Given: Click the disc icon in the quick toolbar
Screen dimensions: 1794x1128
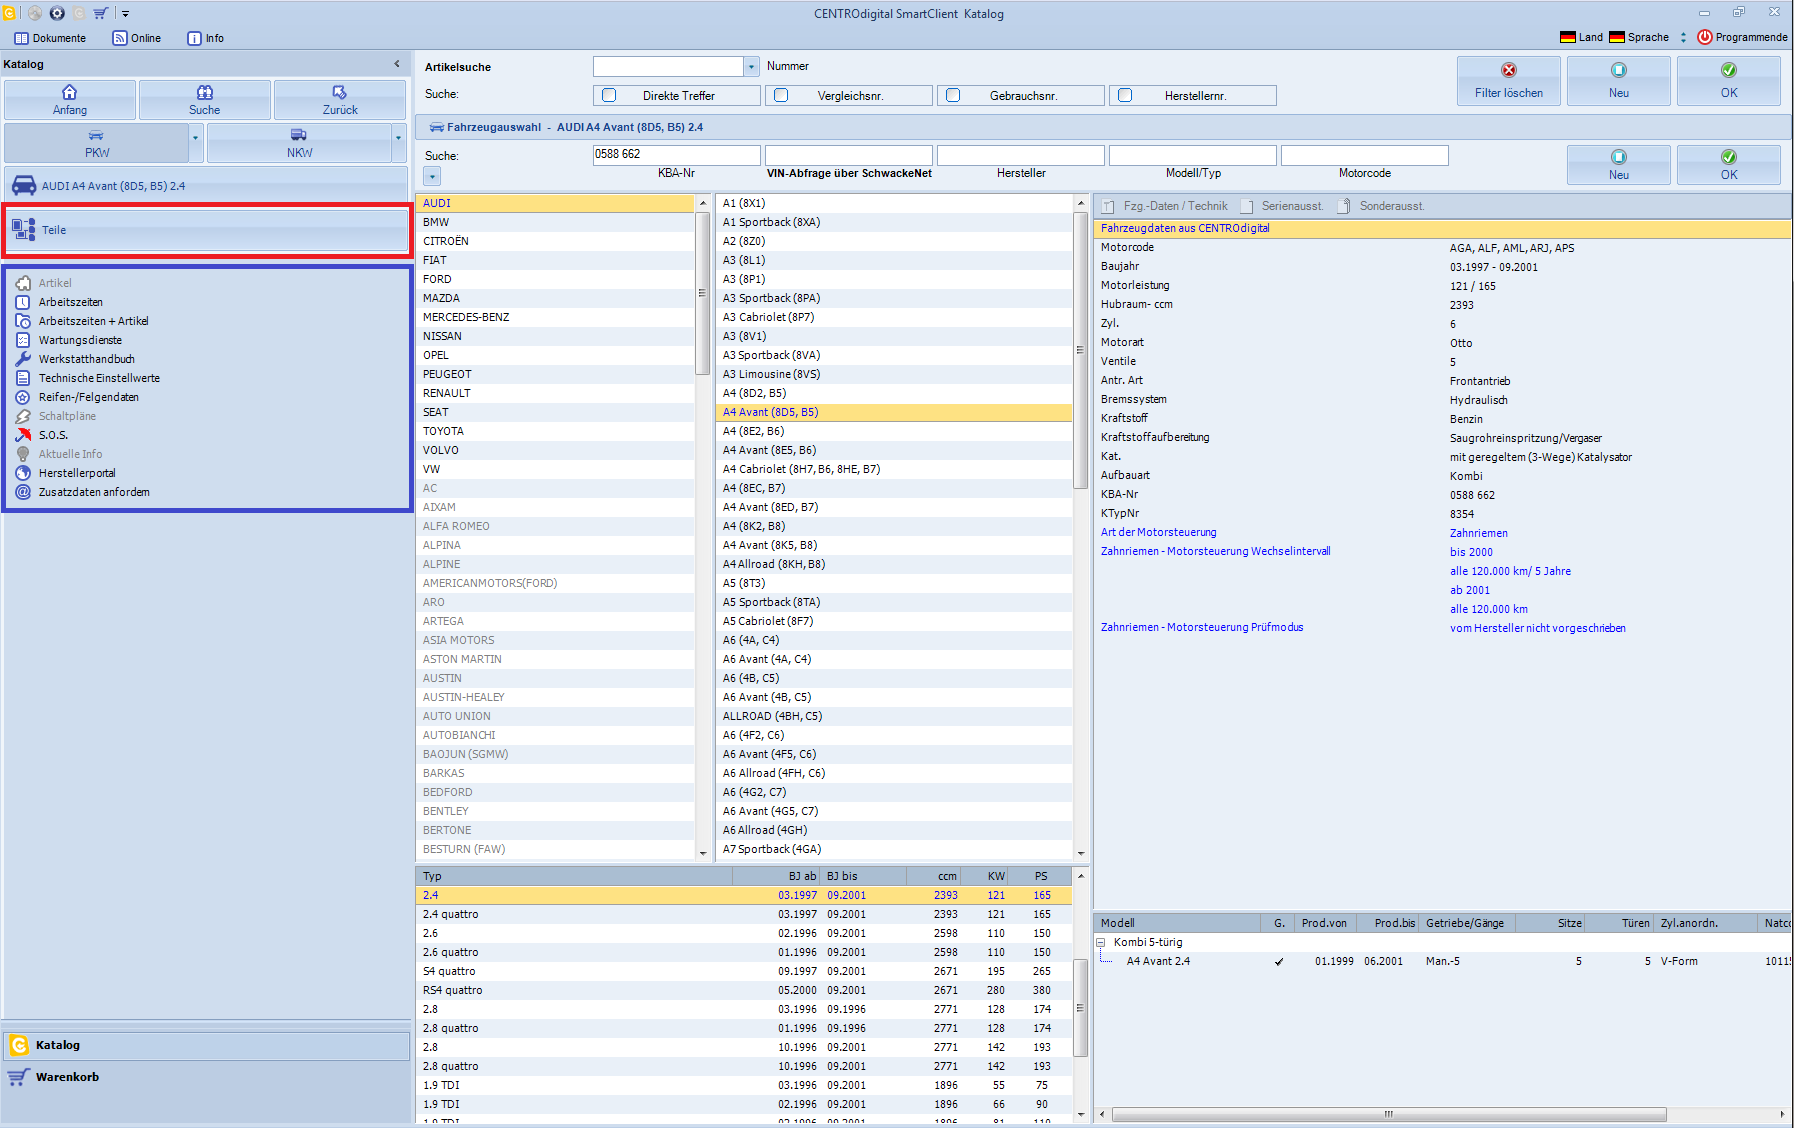Looking at the screenshot, I should (x=34, y=13).
